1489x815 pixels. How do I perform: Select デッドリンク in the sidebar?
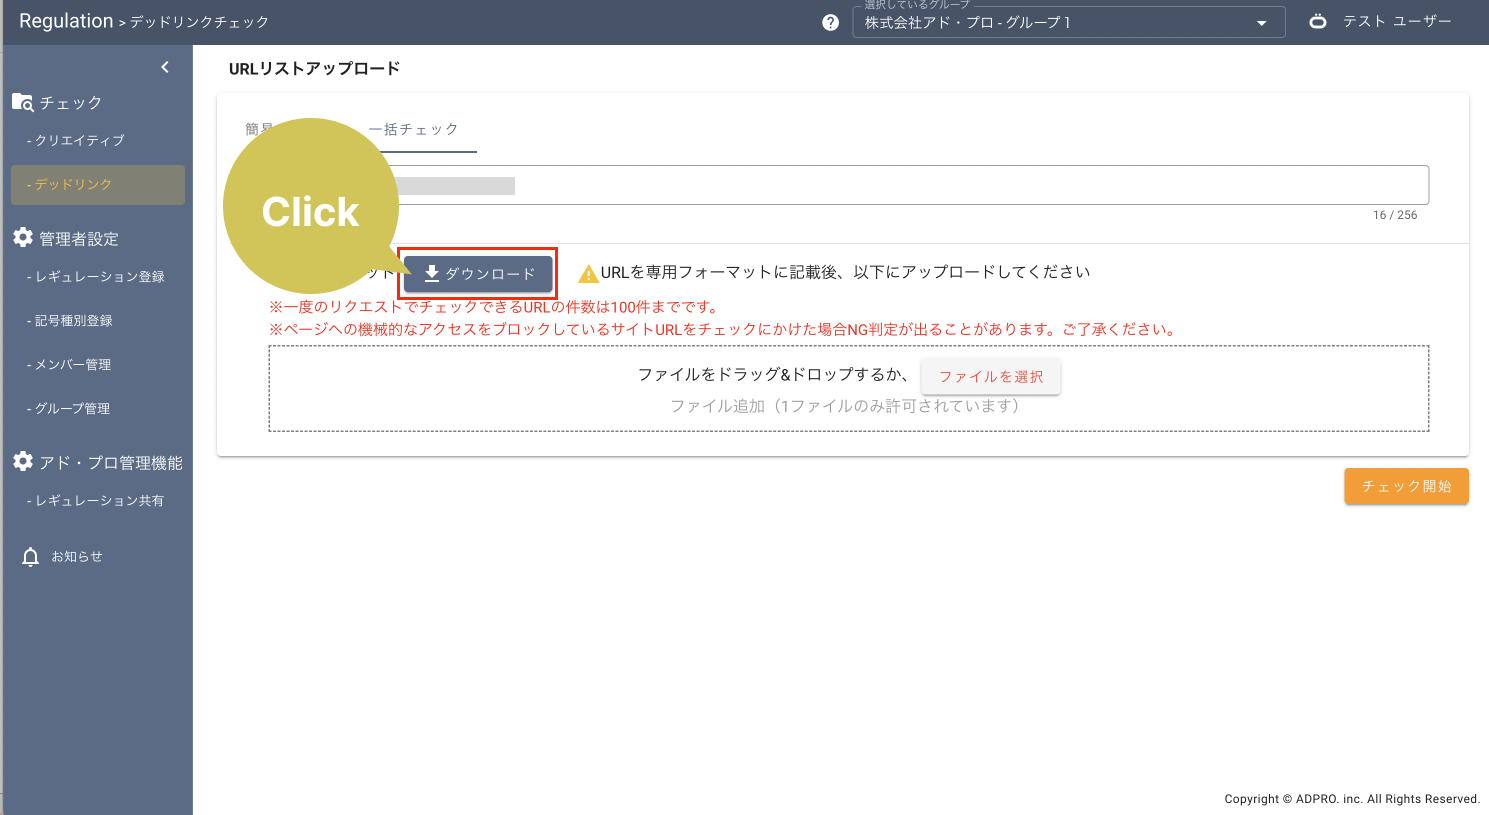[98, 185]
